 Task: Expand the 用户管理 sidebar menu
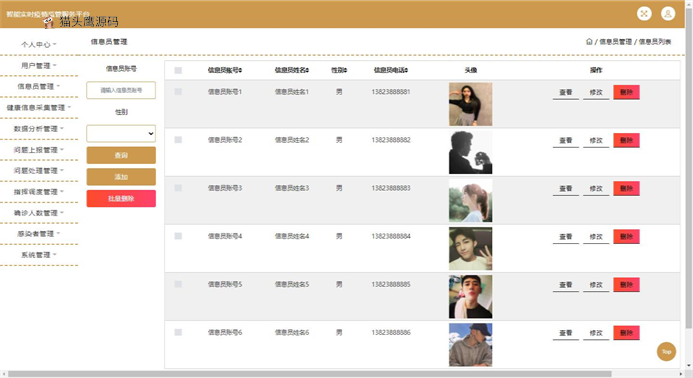tap(39, 65)
